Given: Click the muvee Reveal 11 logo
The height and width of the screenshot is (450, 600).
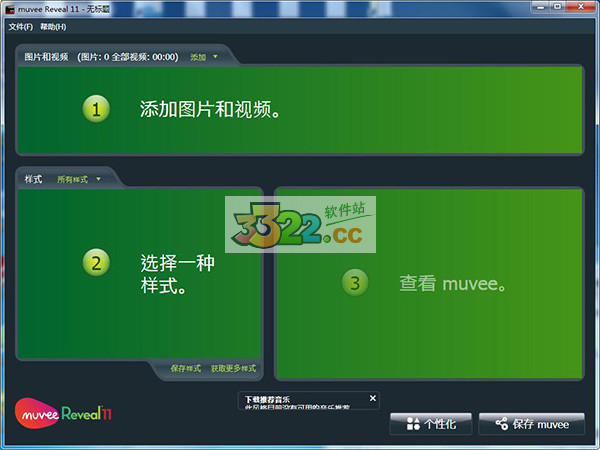Looking at the screenshot, I should [x=63, y=413].
